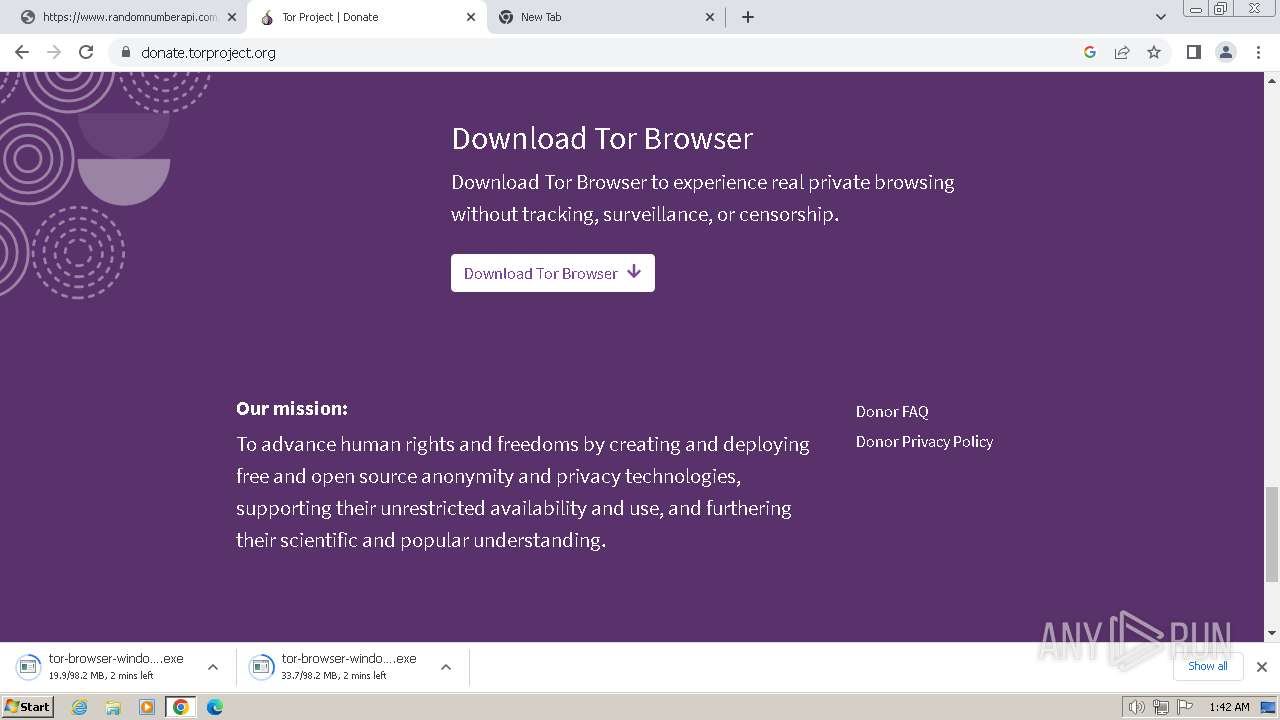This screenshot has width=1280, height=720.
Task: Bookmark this tab with star icon
Action: 1154,52
